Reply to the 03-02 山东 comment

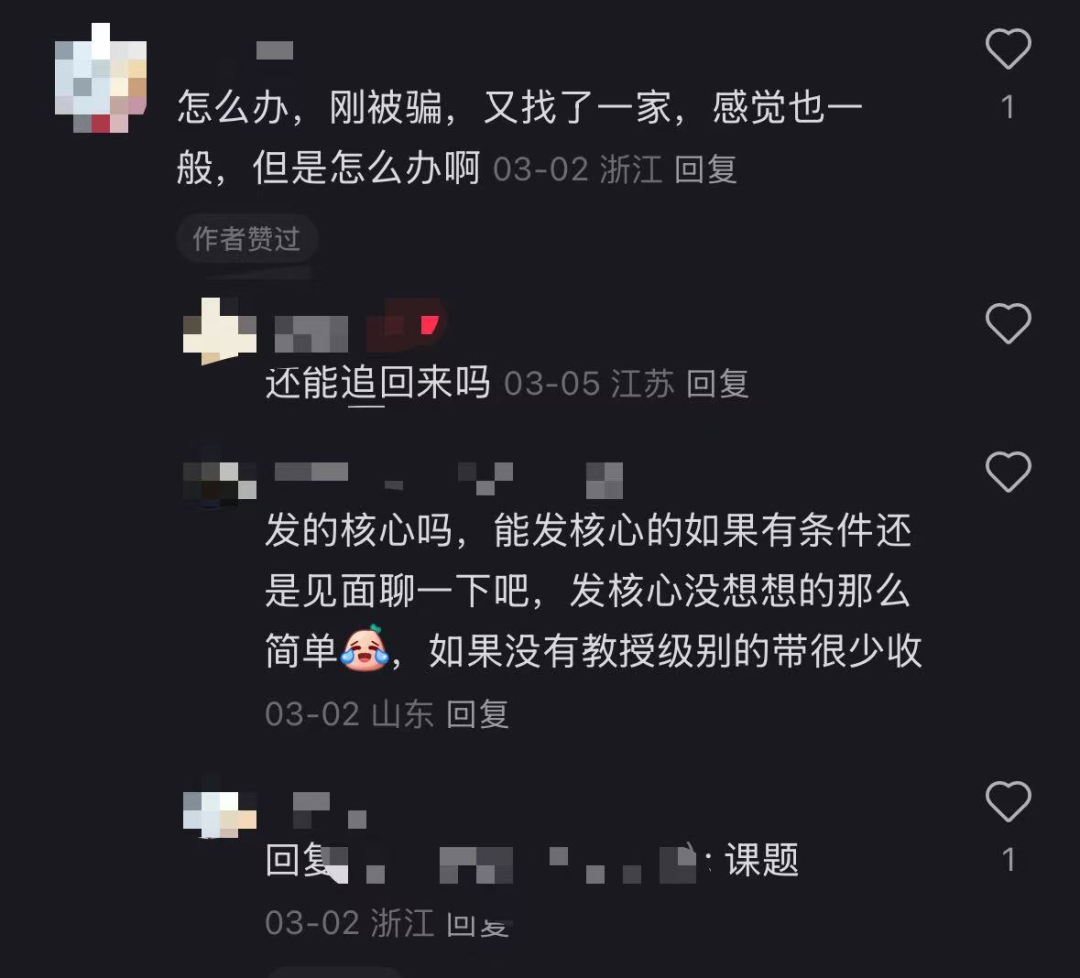click(x=477, y=714)
